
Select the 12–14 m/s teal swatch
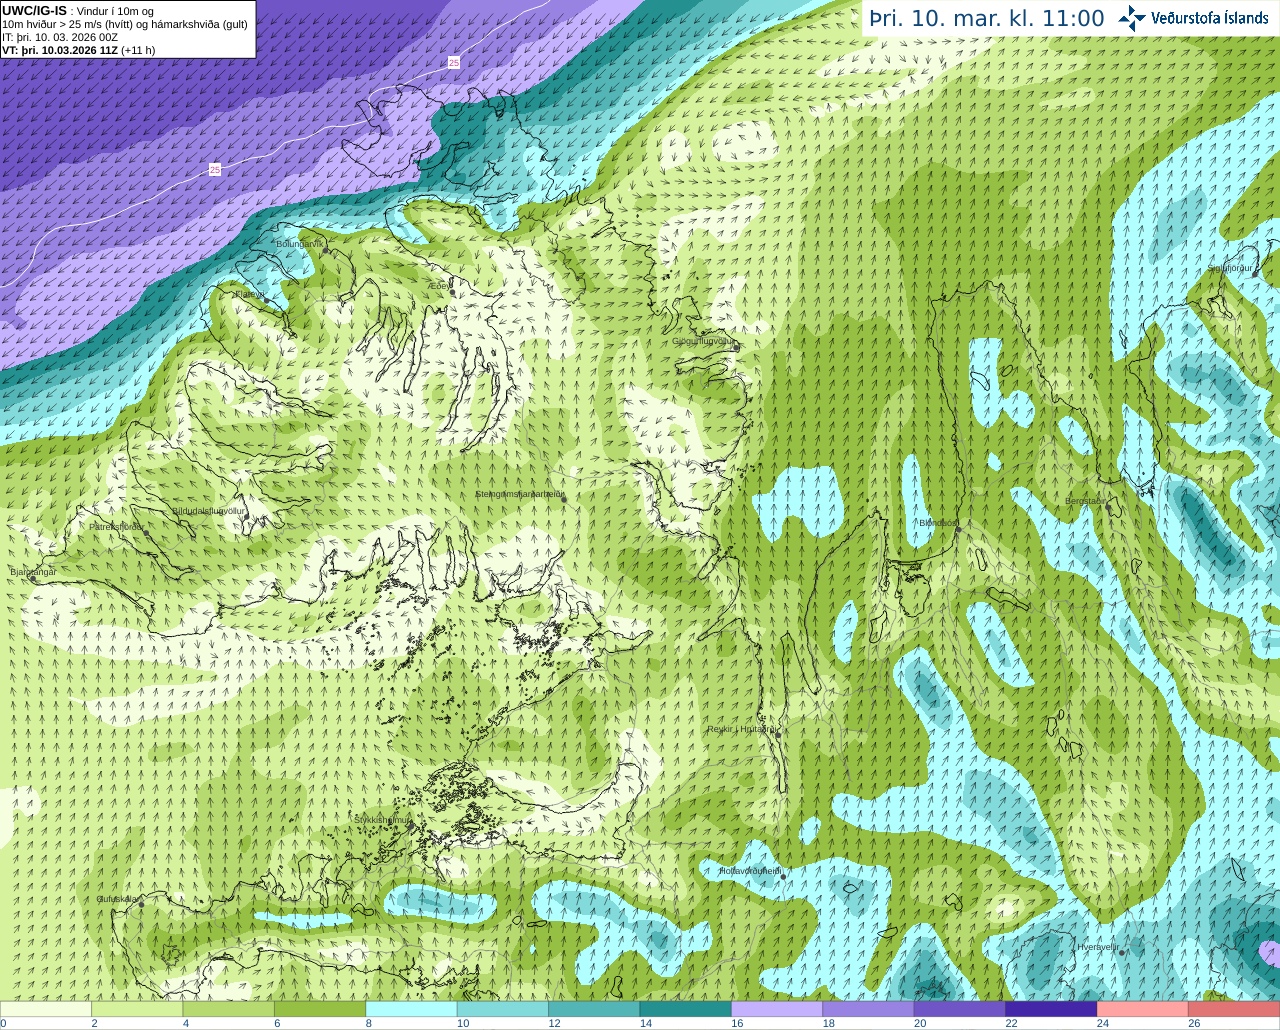[594, 1009]
